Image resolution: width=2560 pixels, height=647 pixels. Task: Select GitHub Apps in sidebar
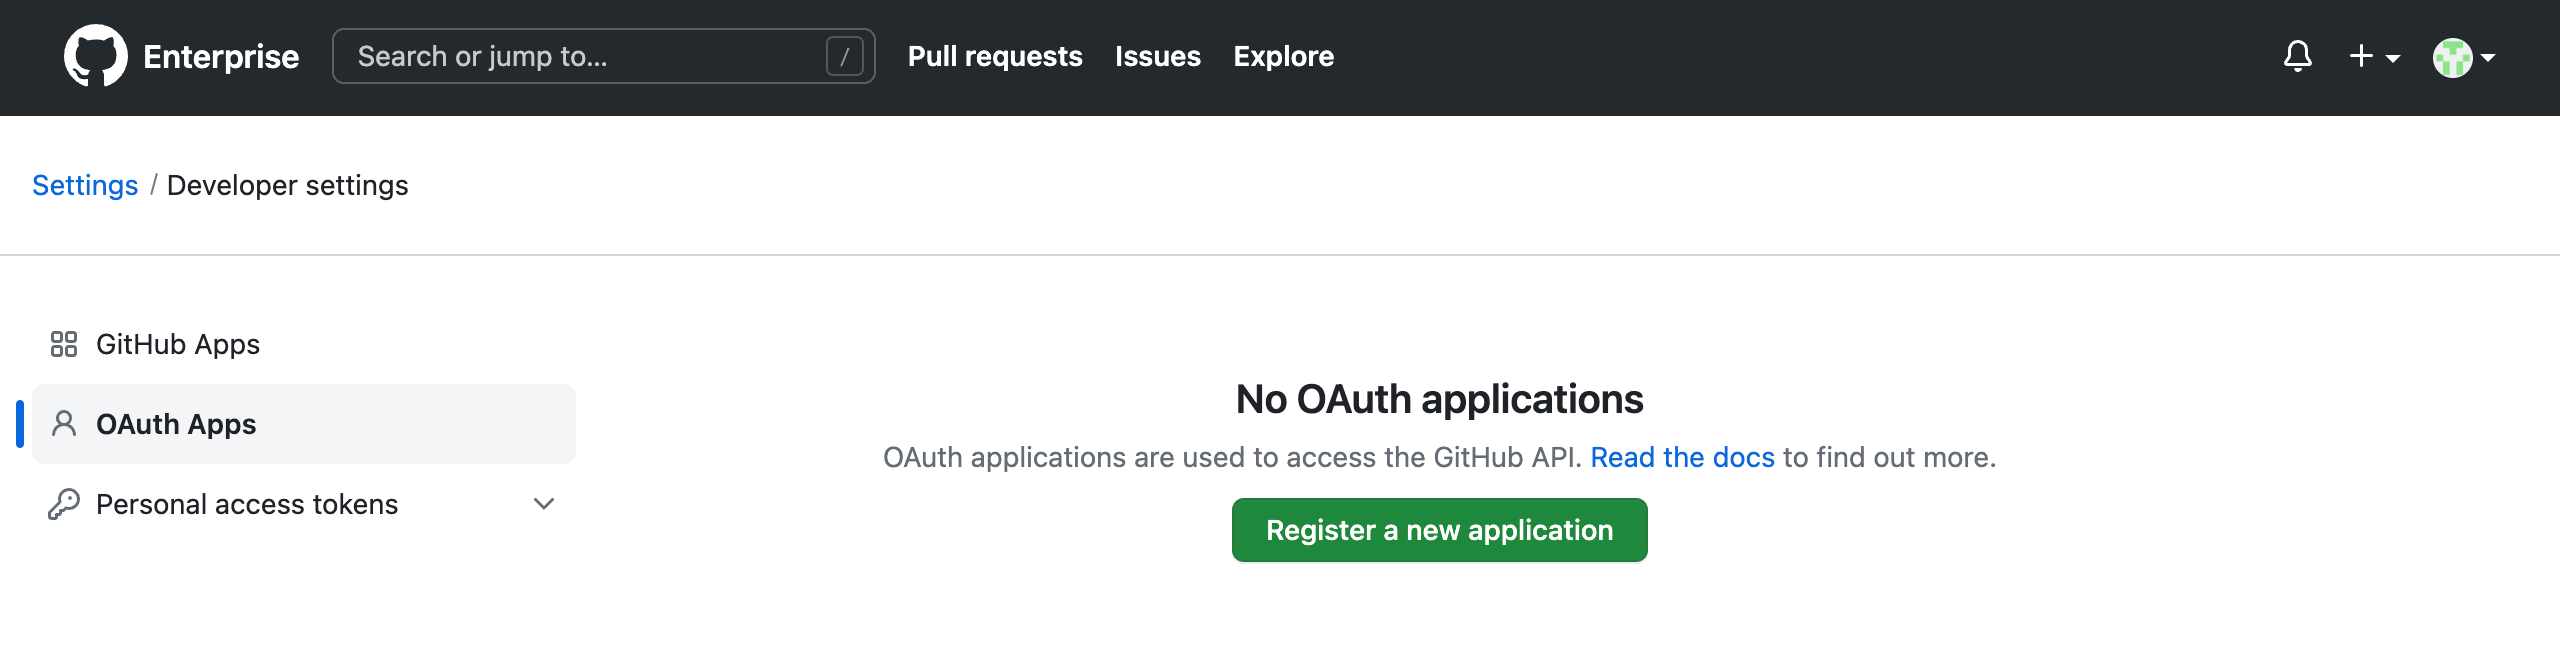(304, 344)
